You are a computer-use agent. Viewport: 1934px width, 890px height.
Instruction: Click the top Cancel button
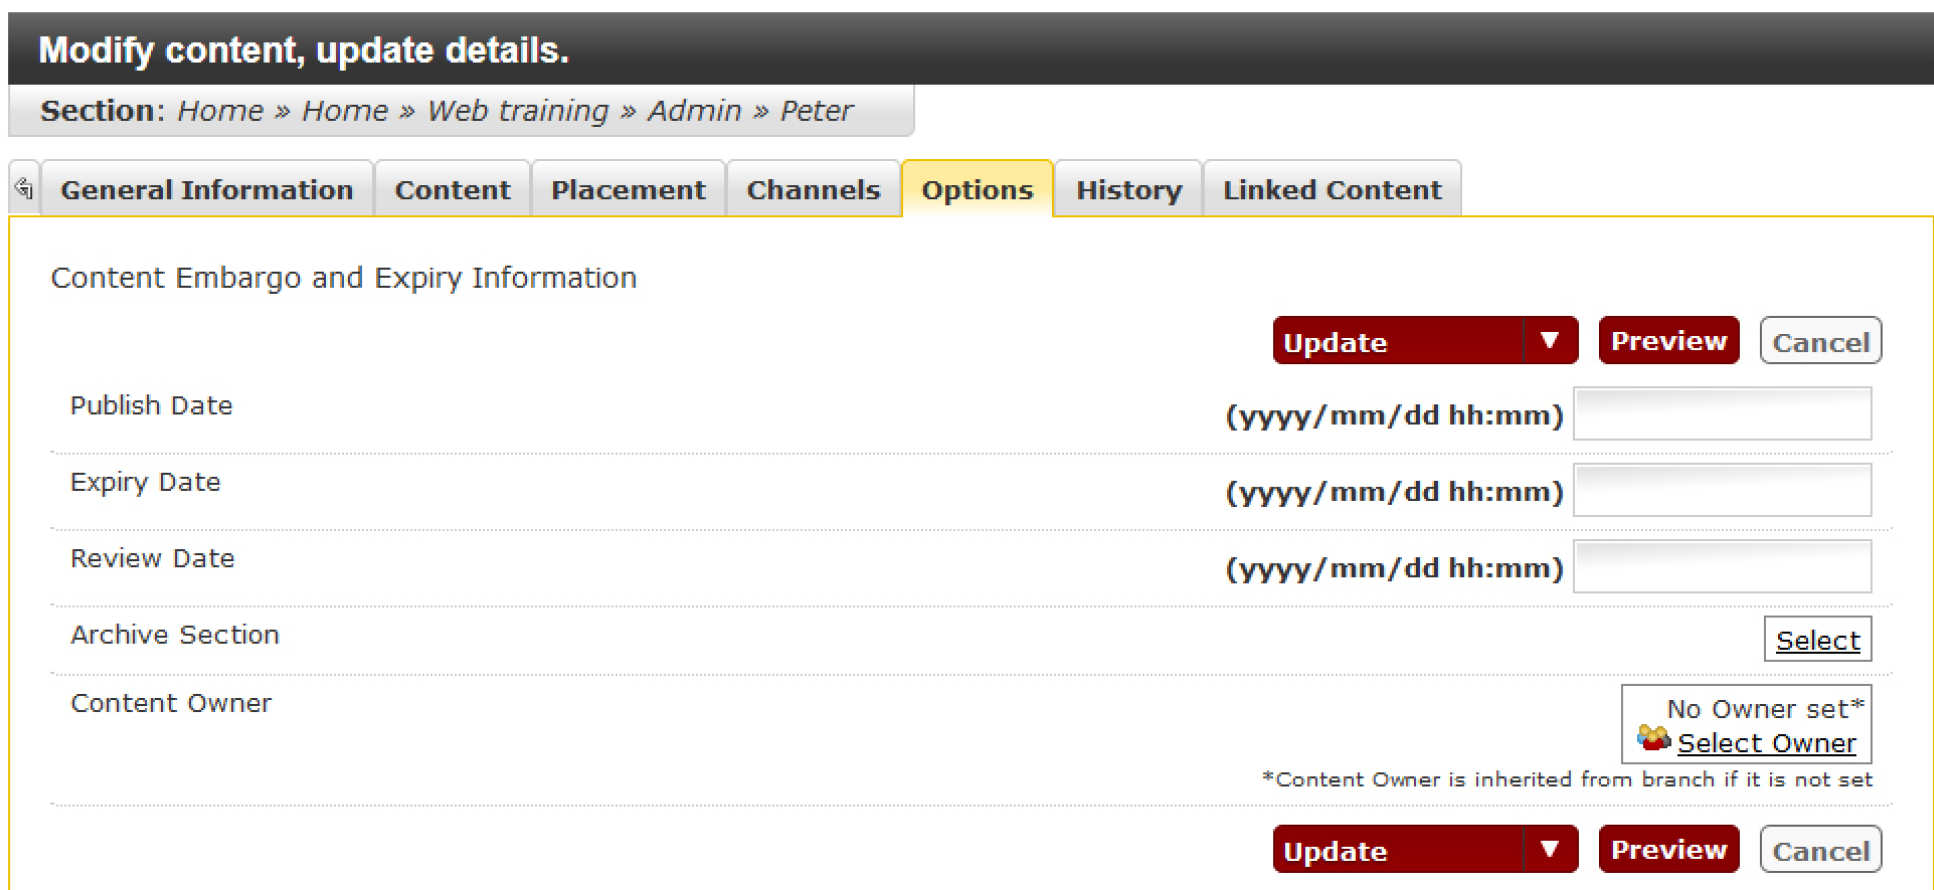(1820, 342)
